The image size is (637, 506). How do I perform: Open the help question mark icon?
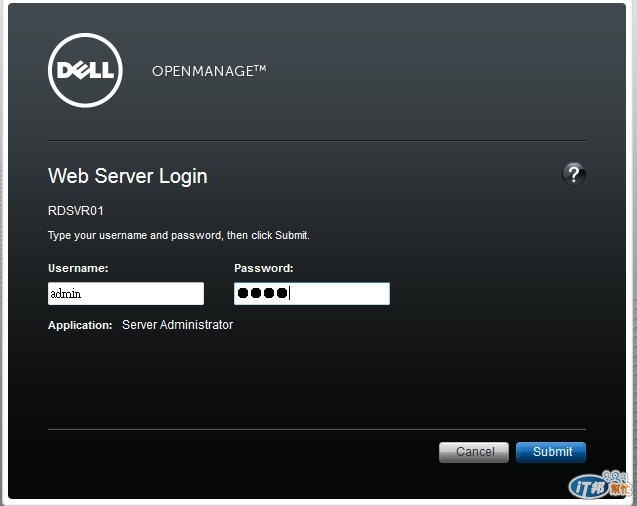(x=574, y=174)
